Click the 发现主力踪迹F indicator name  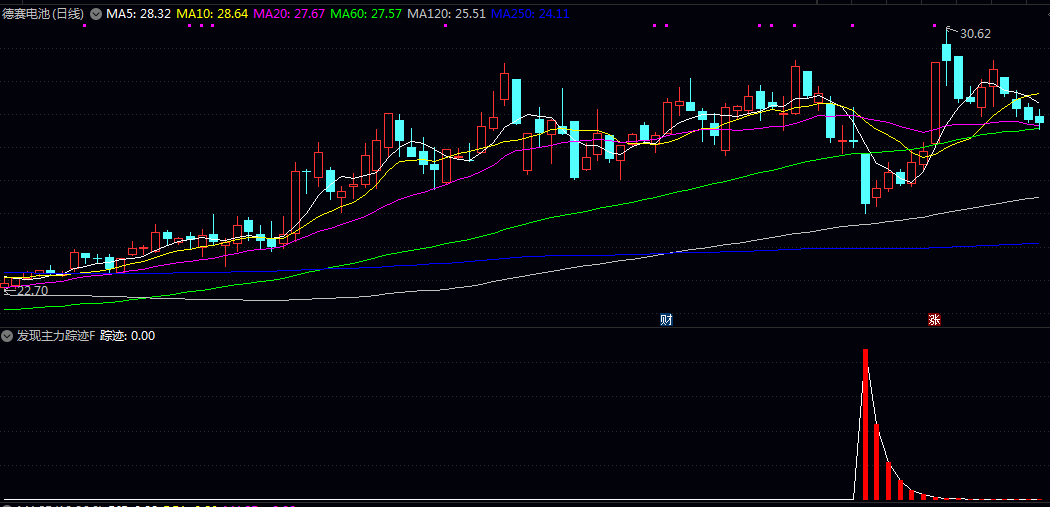[56, 336]
